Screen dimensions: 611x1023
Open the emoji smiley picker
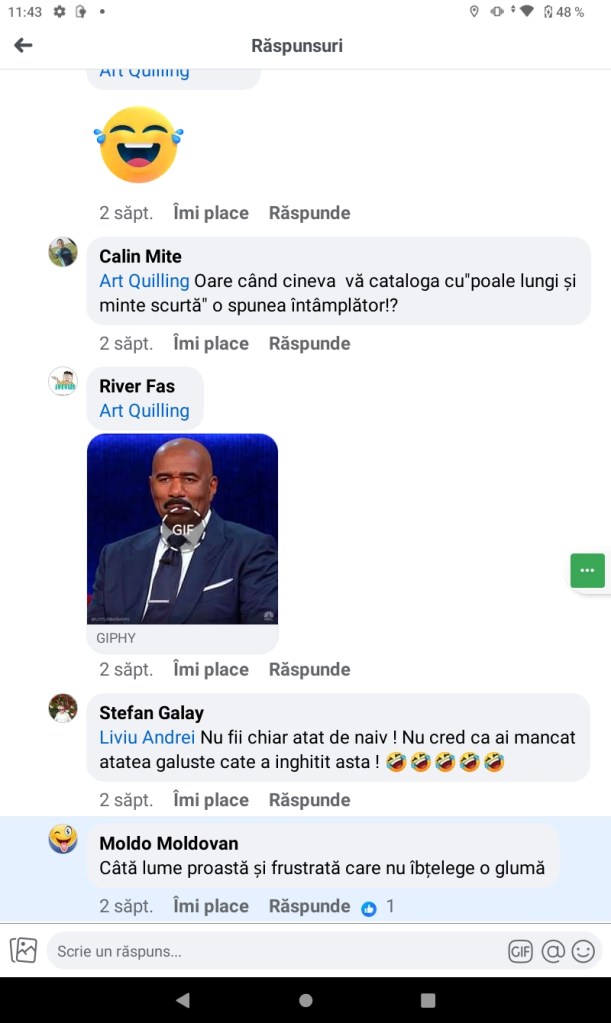tap(583, 951)
